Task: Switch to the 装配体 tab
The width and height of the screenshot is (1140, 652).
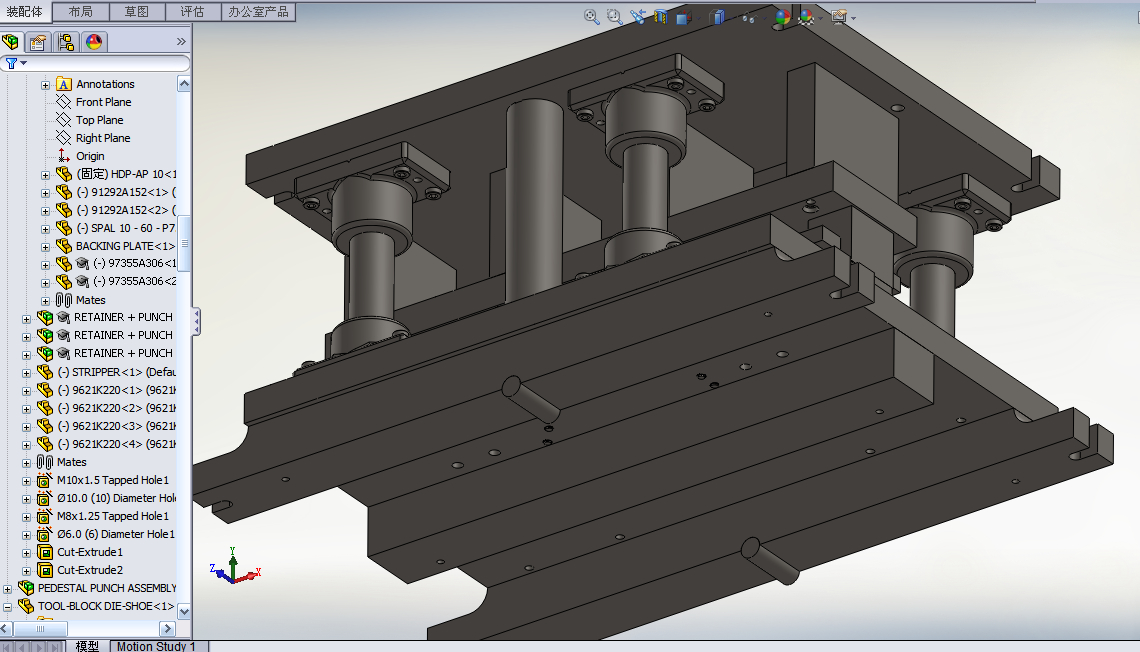Action: [25, 12]
